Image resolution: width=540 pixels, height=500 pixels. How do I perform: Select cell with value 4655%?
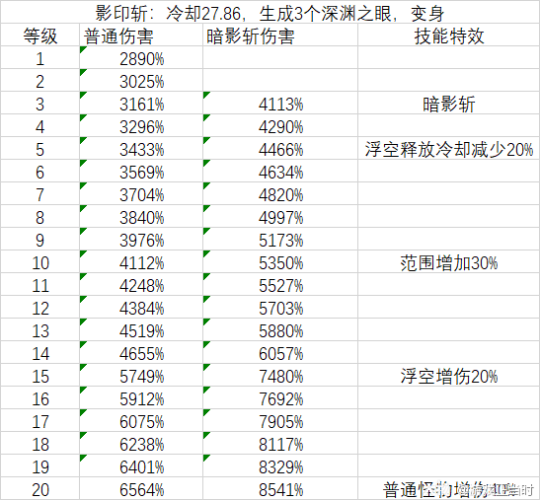tap(141, 353)
